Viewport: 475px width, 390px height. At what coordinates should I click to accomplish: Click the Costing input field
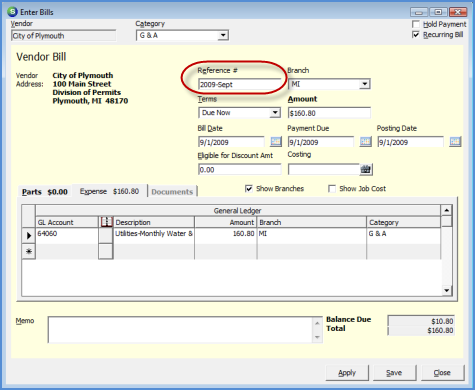coord(324,170)
